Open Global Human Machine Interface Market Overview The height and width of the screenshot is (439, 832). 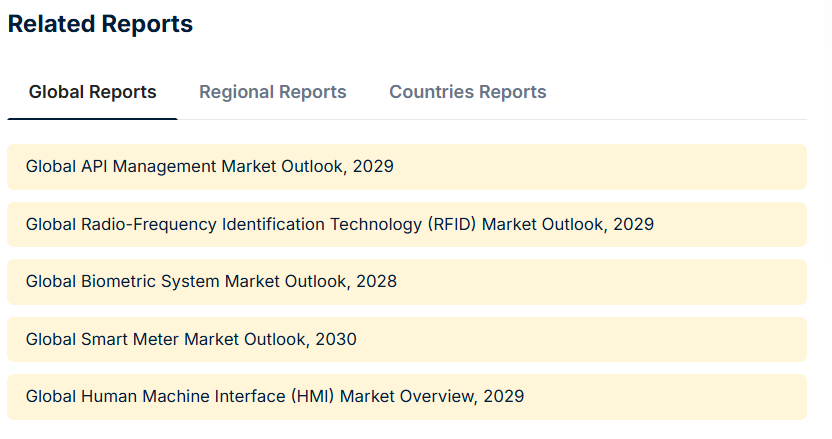coord(407,397)
